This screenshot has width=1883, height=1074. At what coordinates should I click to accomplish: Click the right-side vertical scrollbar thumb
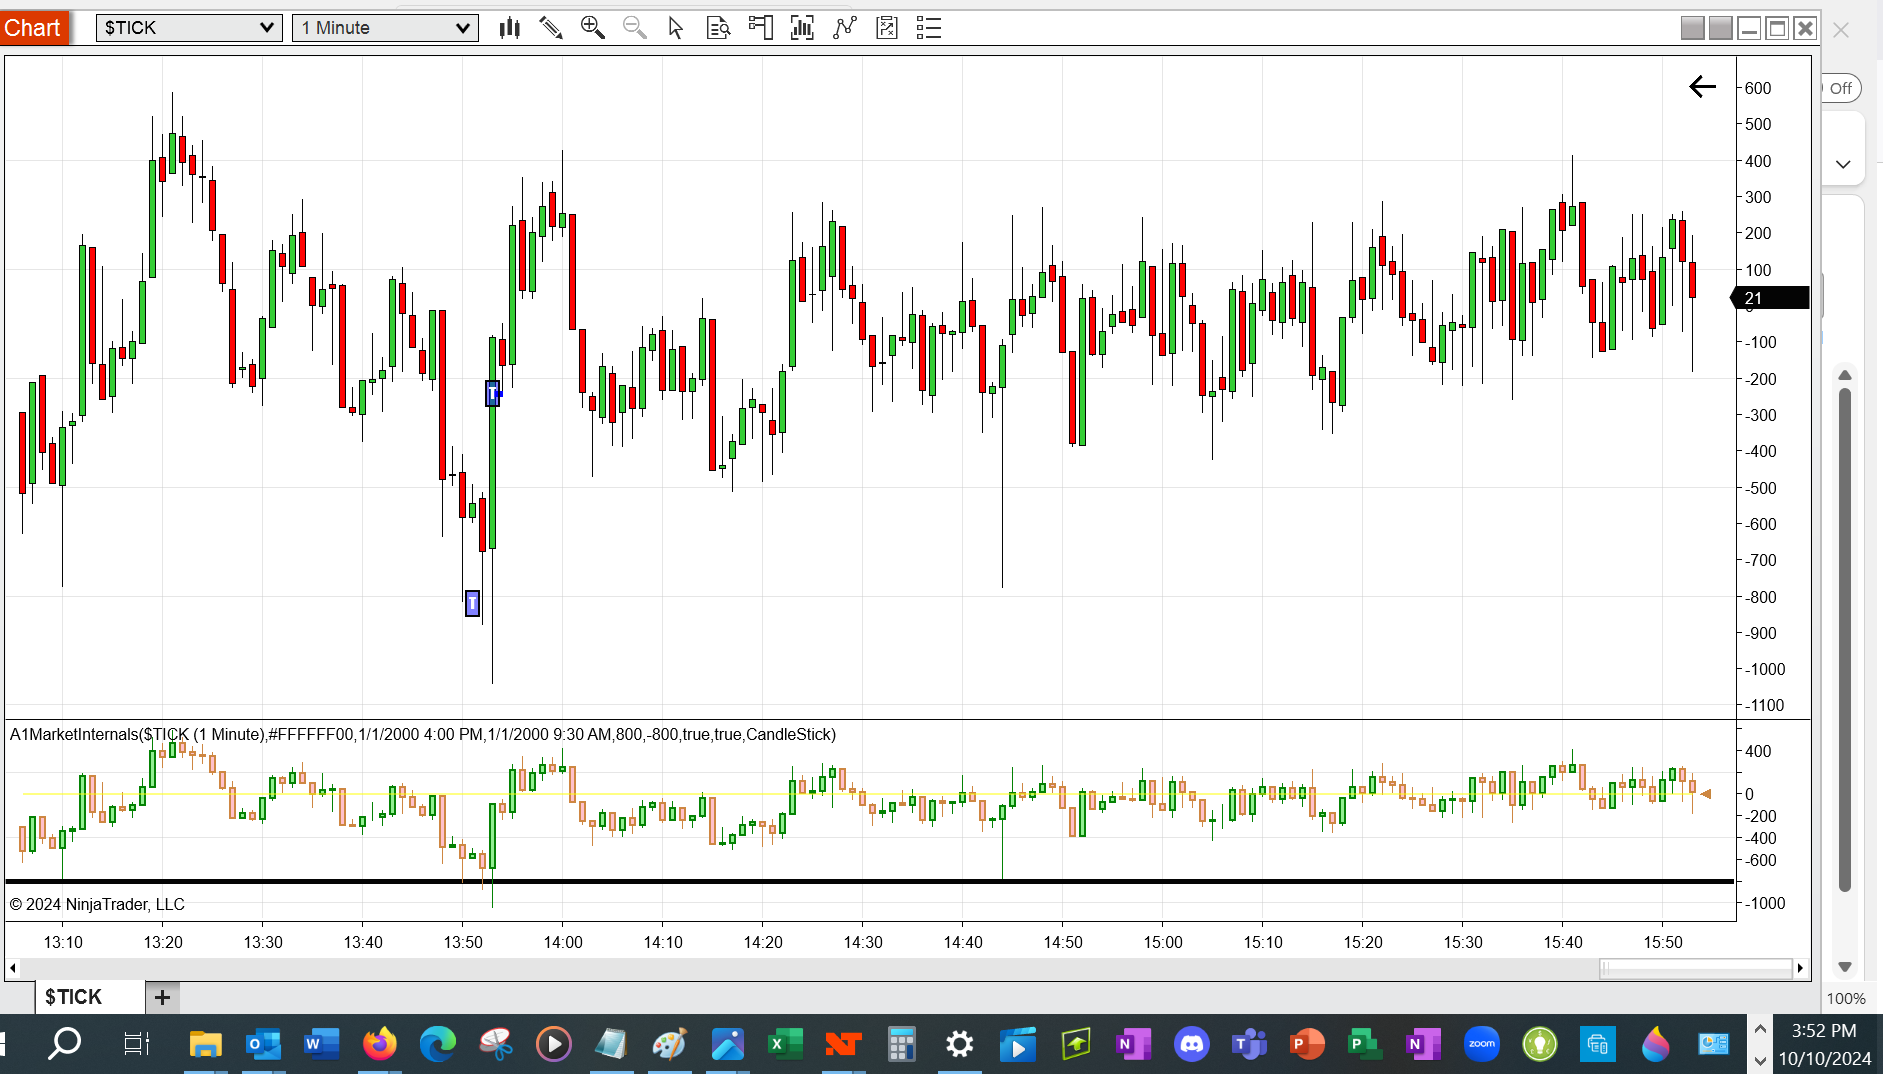pyautogui.click(x=1845, y=640)
